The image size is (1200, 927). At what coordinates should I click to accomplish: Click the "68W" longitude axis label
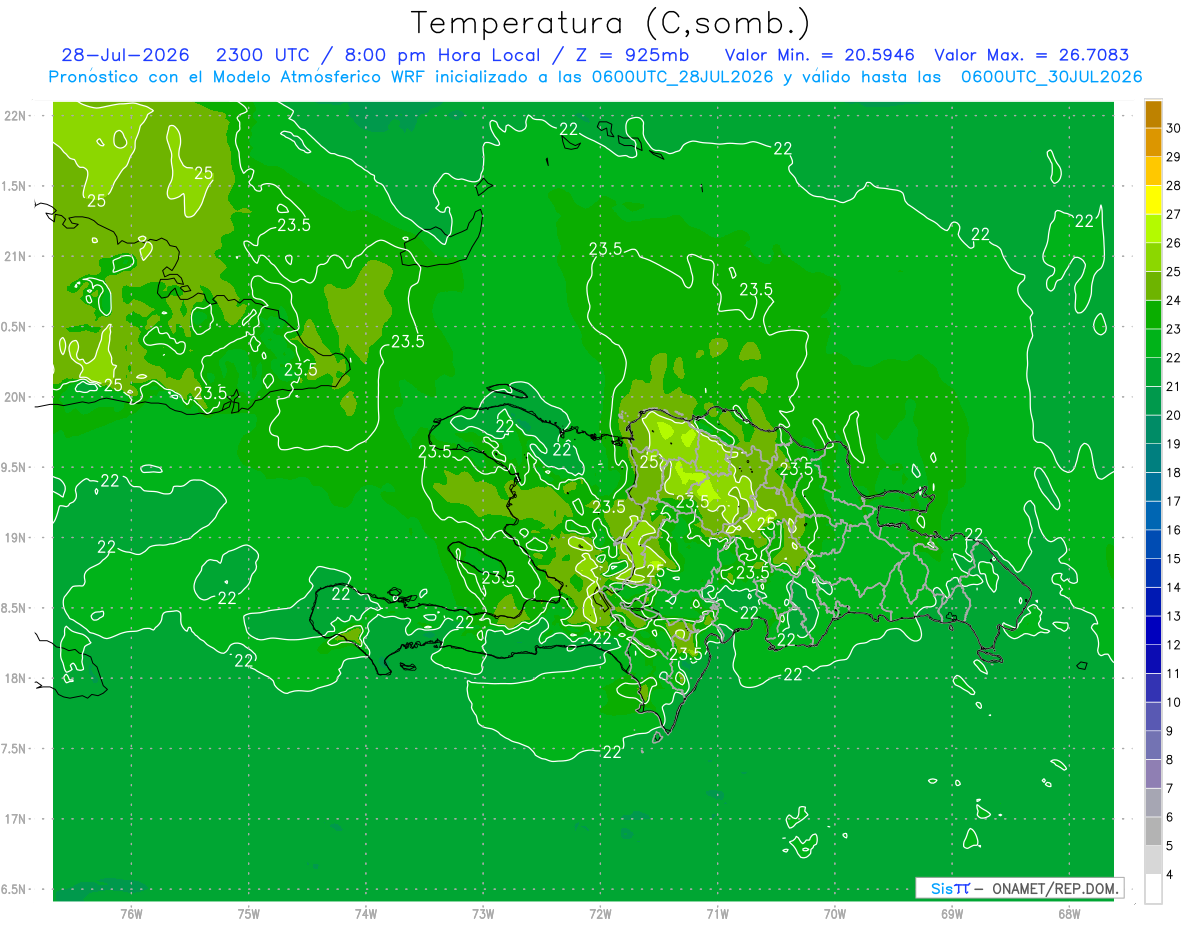click(1068, 914)
